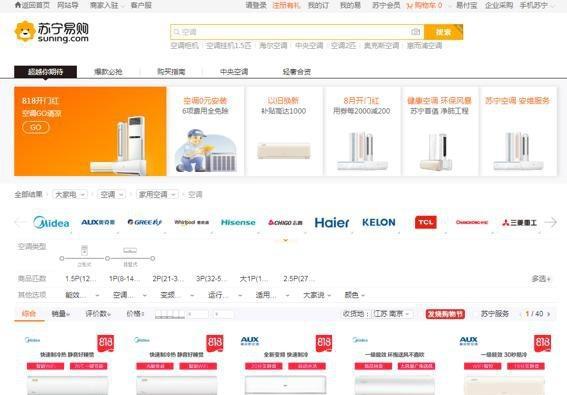This screenshot has width=567, height=395.
Task: Focus the maximum price input field
Action: tap(223, 314)
